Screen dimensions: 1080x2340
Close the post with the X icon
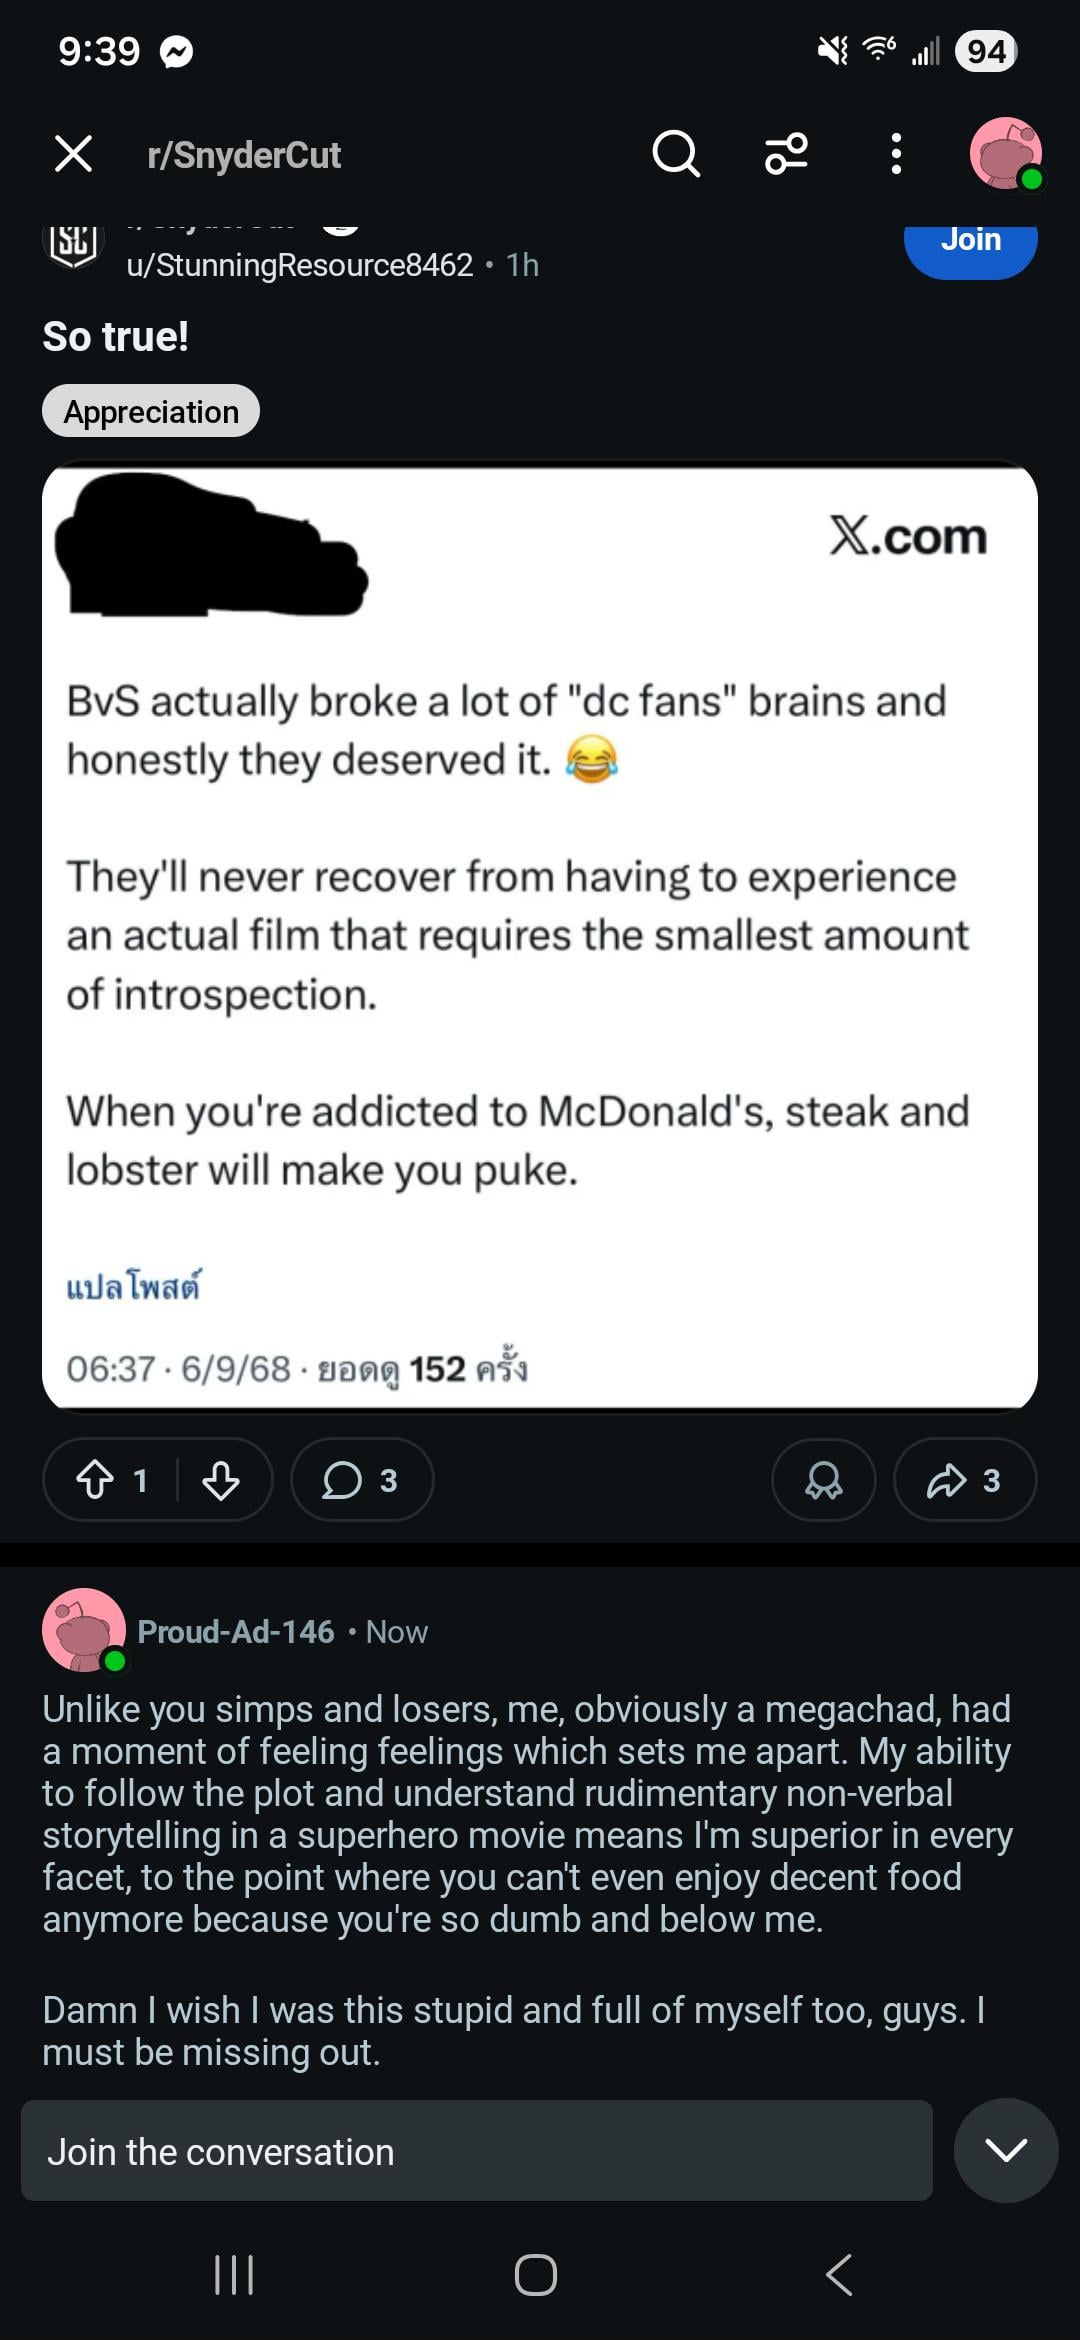pyautogui.click(x=73, y=155)
